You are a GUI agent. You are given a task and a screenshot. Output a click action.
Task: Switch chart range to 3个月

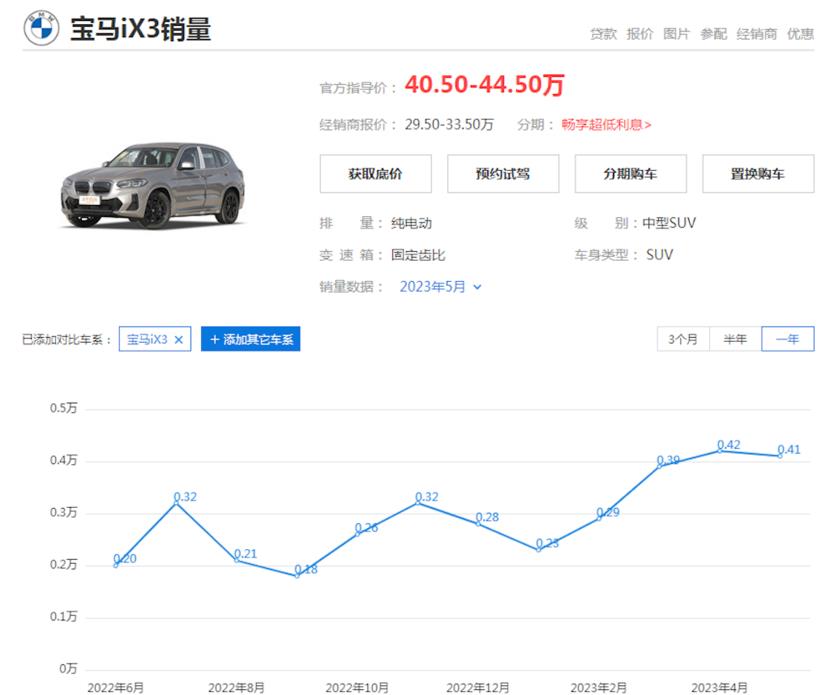coord(683,339)
